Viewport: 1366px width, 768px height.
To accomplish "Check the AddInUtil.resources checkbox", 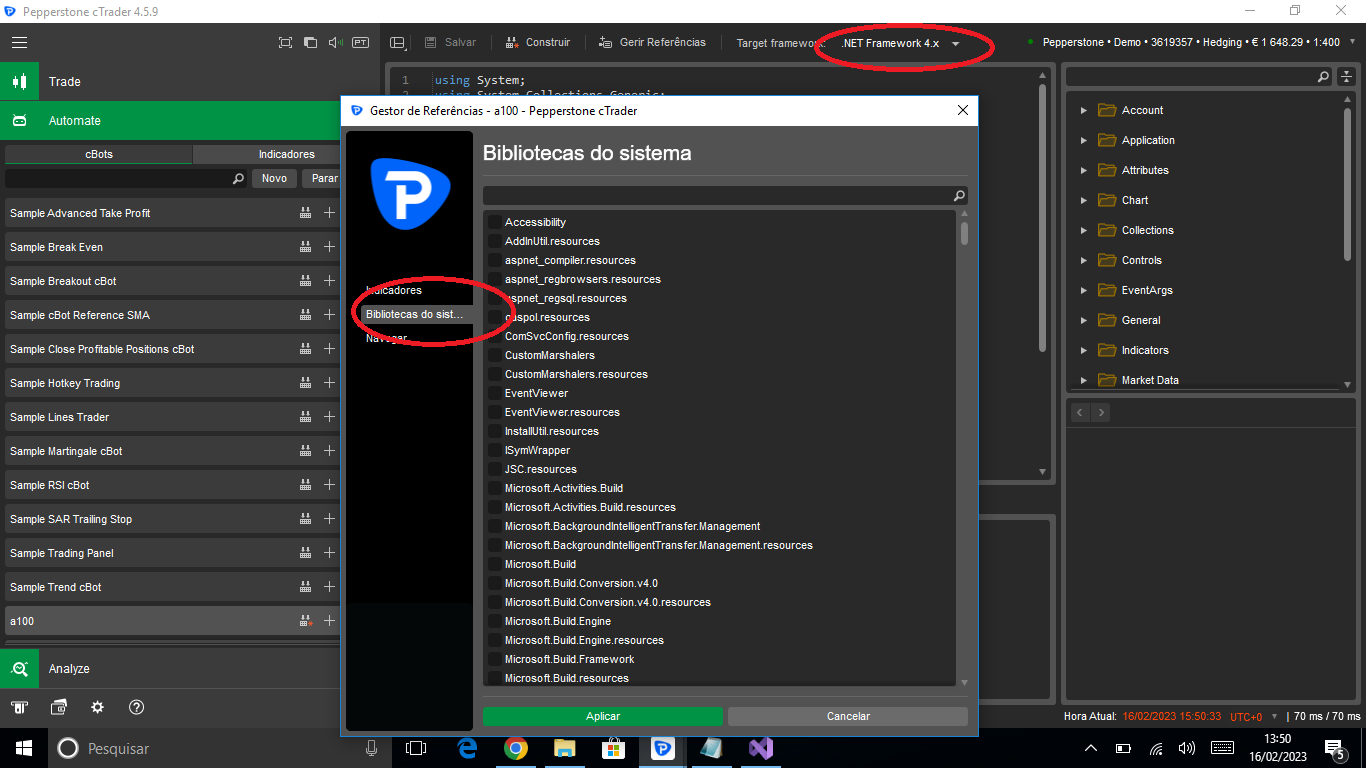I will 495,241.
